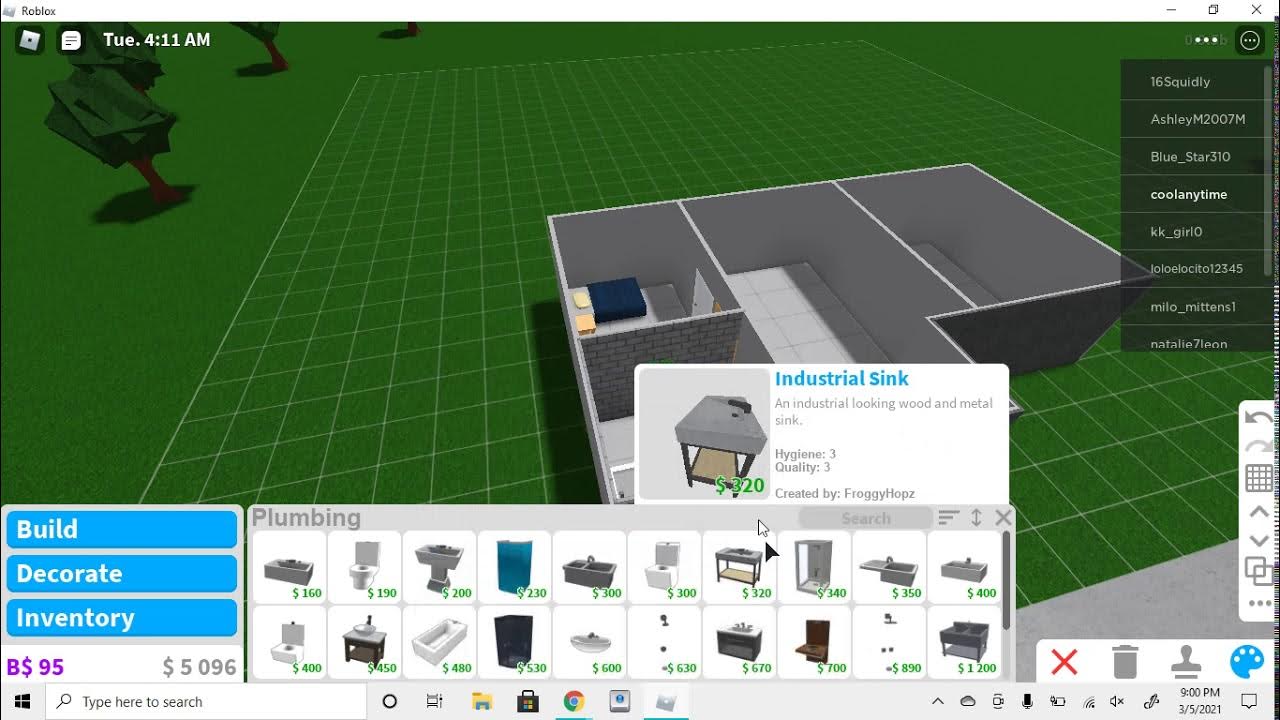Select the $200 pedestal sink item
Image resolution: width=1280 pixels, height=720 pixels.
[x=439, y=567]
